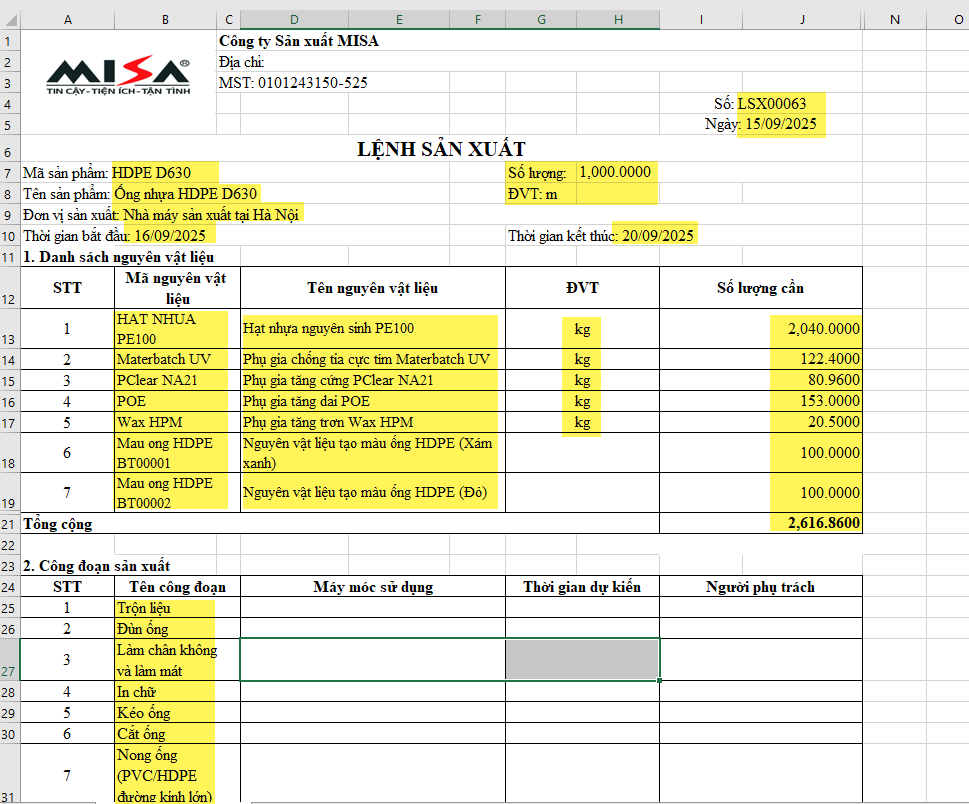Click quantity '153.0000'
Viewport: 969px width, 804px height.
pos(830,401)
